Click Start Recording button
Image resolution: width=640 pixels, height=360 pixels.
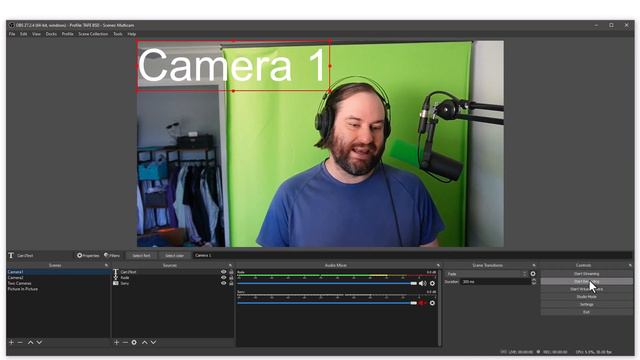(x=587, y=282)
